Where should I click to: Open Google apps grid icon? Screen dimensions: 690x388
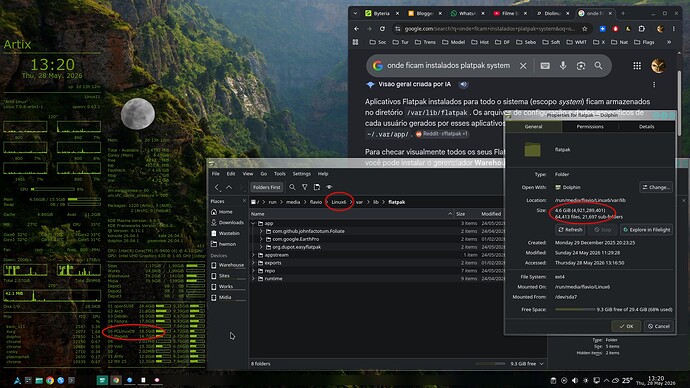coord(637,66)
